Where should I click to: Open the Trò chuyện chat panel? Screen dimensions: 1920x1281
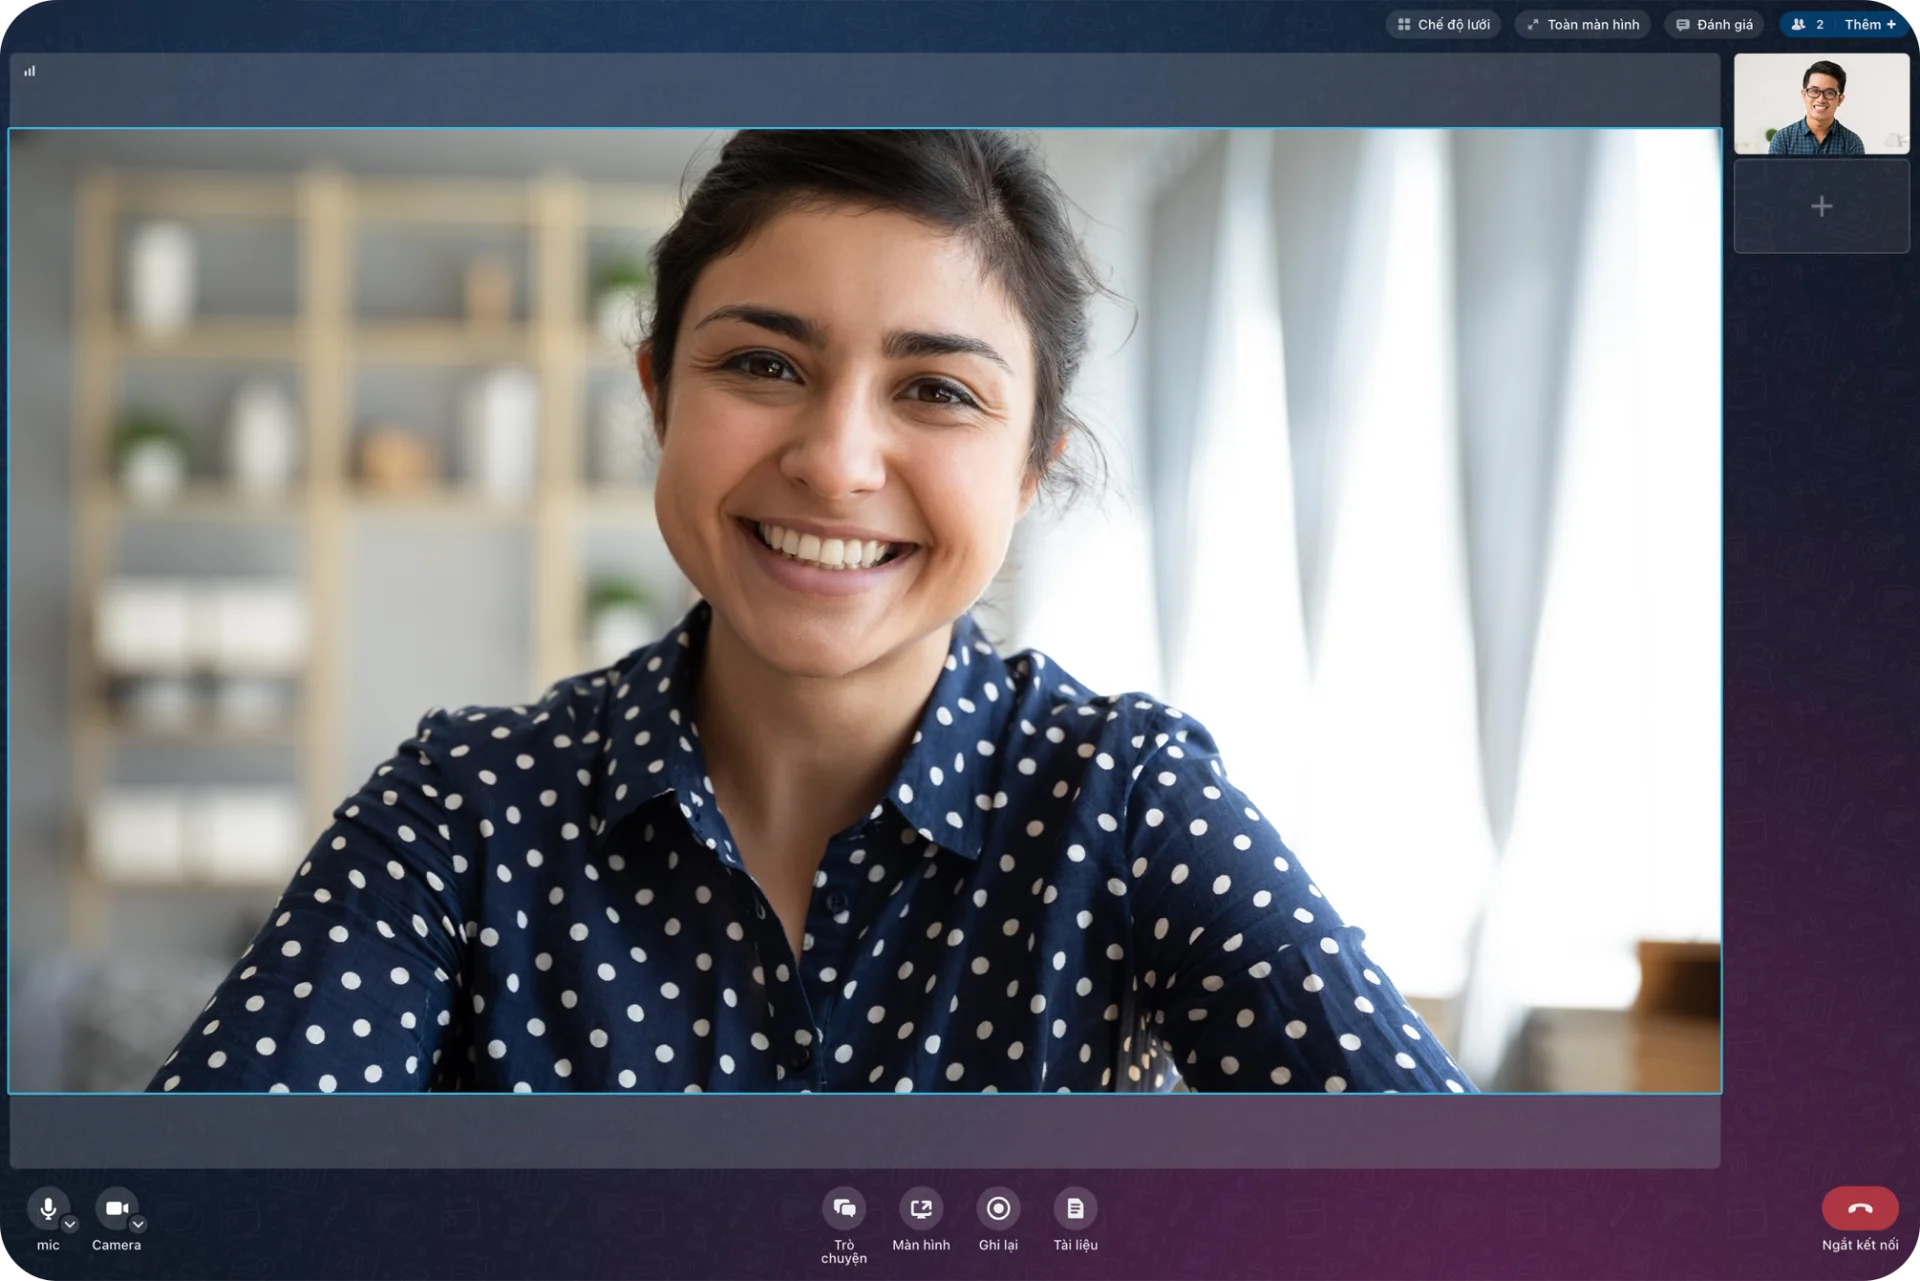844,1208
